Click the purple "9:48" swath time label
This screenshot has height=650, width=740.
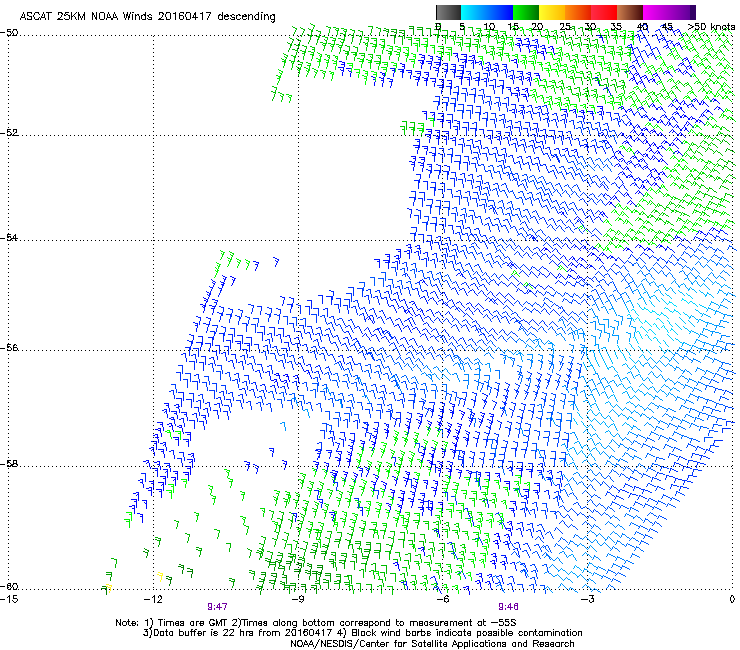pos(509,607)
